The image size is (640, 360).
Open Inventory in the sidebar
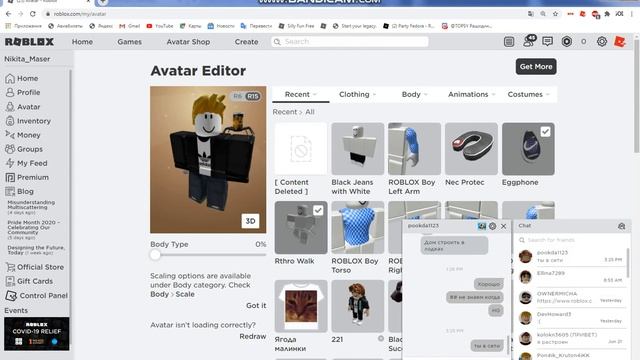pos(28,121)
